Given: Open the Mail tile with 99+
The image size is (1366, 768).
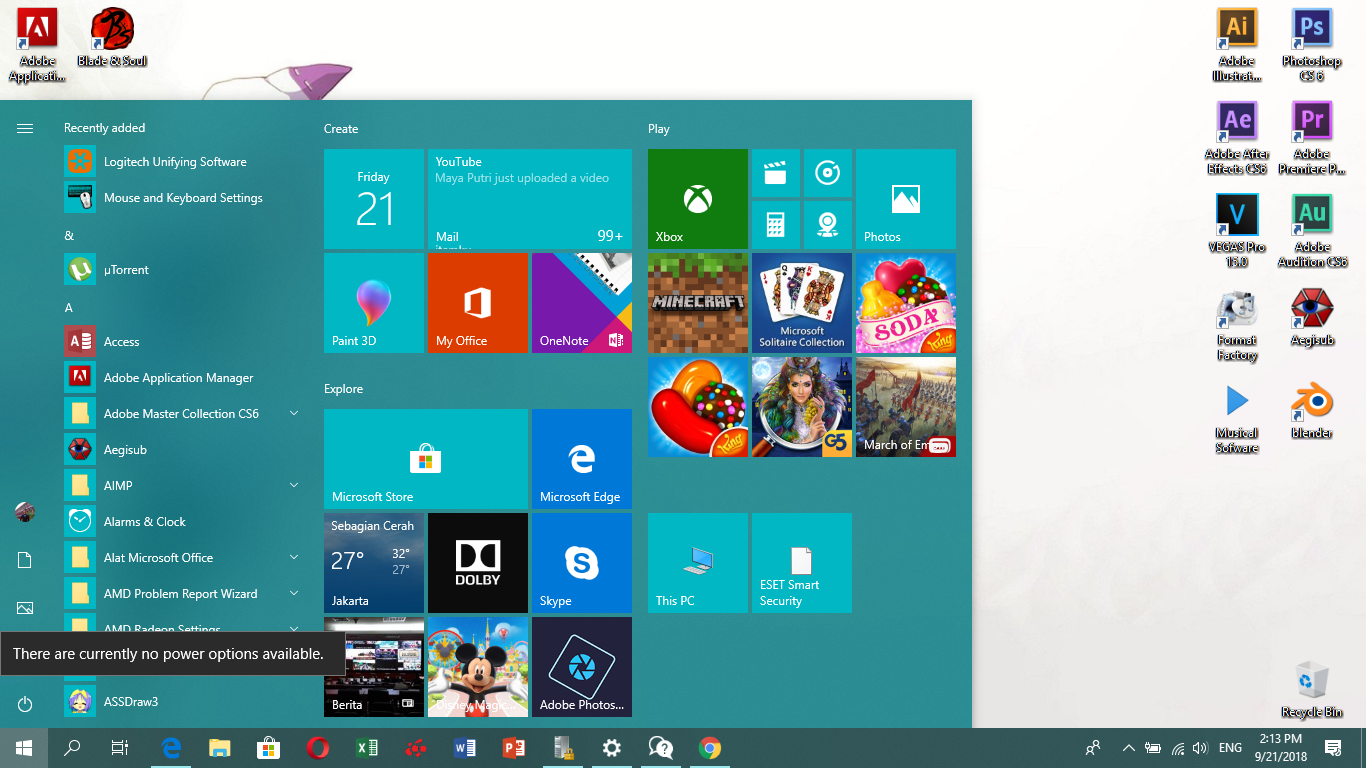Looking at the screenshot, I should [530, 199].
